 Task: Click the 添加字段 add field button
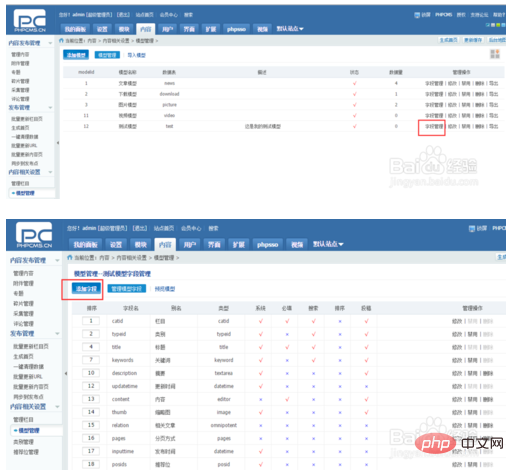(x=86, y=289)
